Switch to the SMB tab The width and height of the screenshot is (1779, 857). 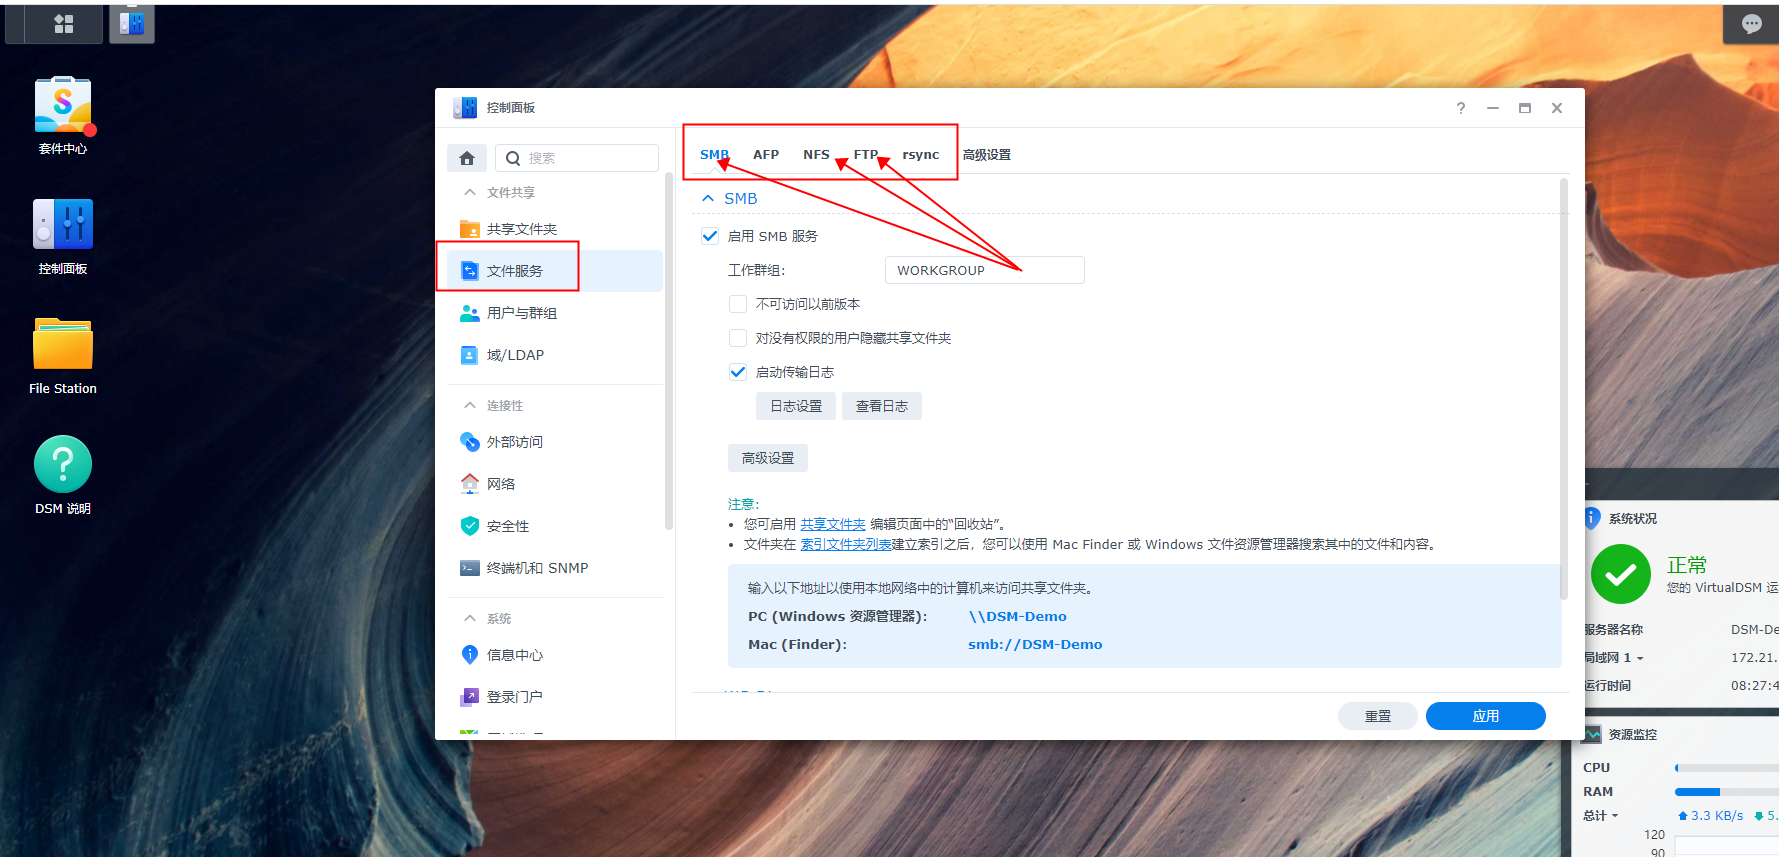point(714,154)
